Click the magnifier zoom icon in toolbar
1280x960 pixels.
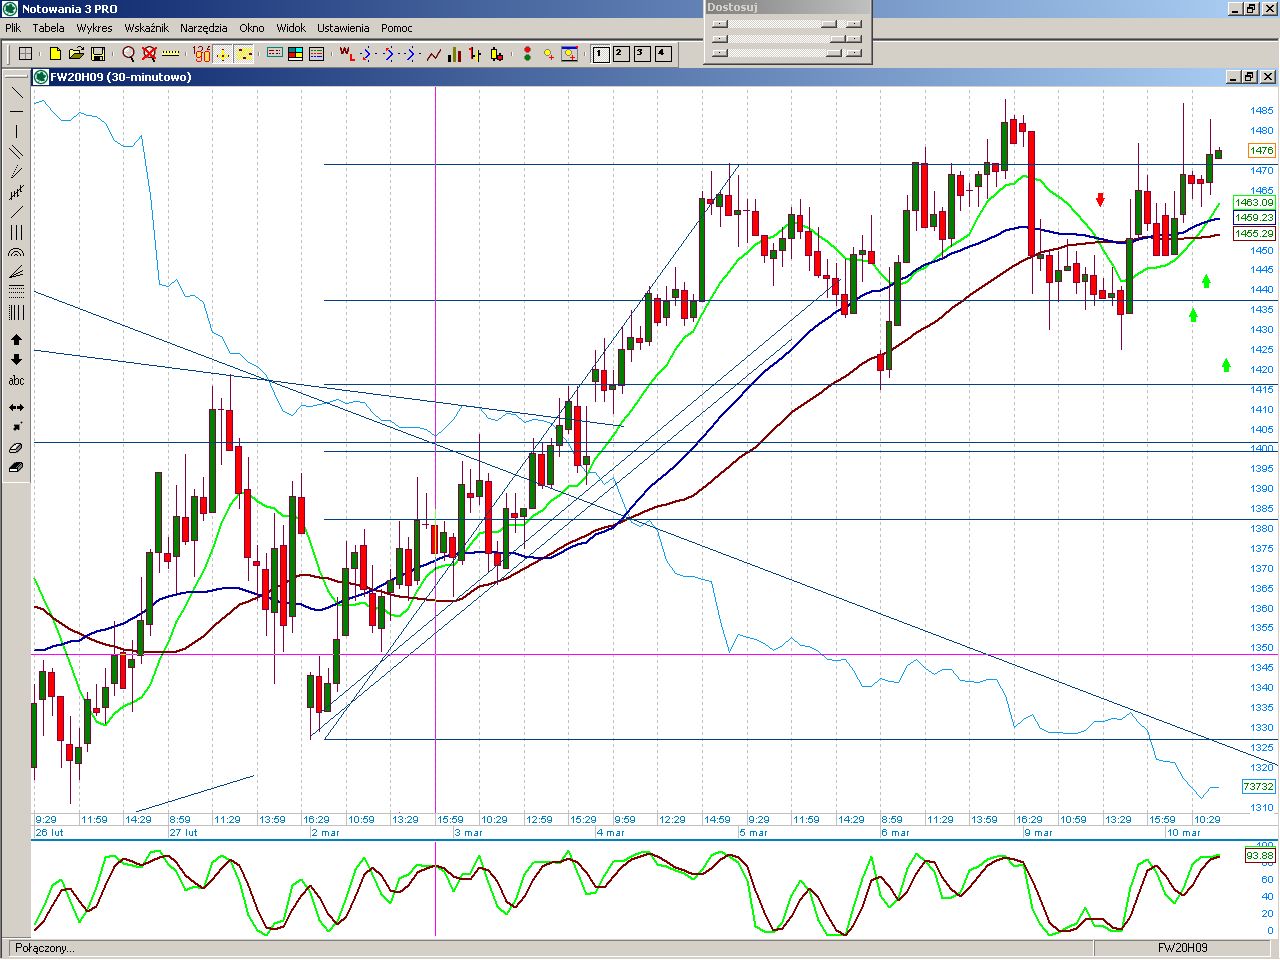click(x=128, y=54)
